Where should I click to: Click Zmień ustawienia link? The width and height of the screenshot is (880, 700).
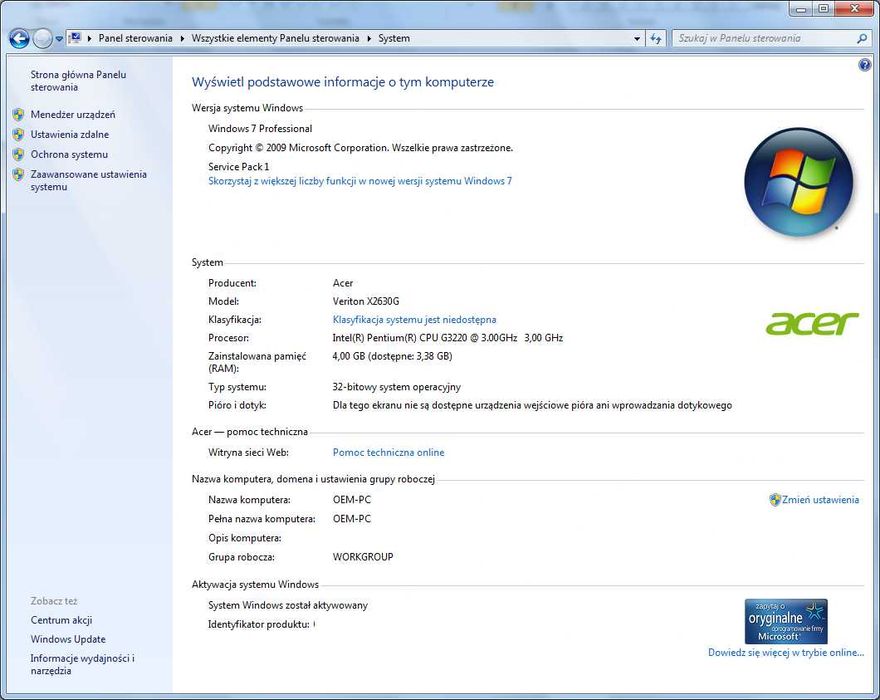pyautogui.click(x=820, y=500)
